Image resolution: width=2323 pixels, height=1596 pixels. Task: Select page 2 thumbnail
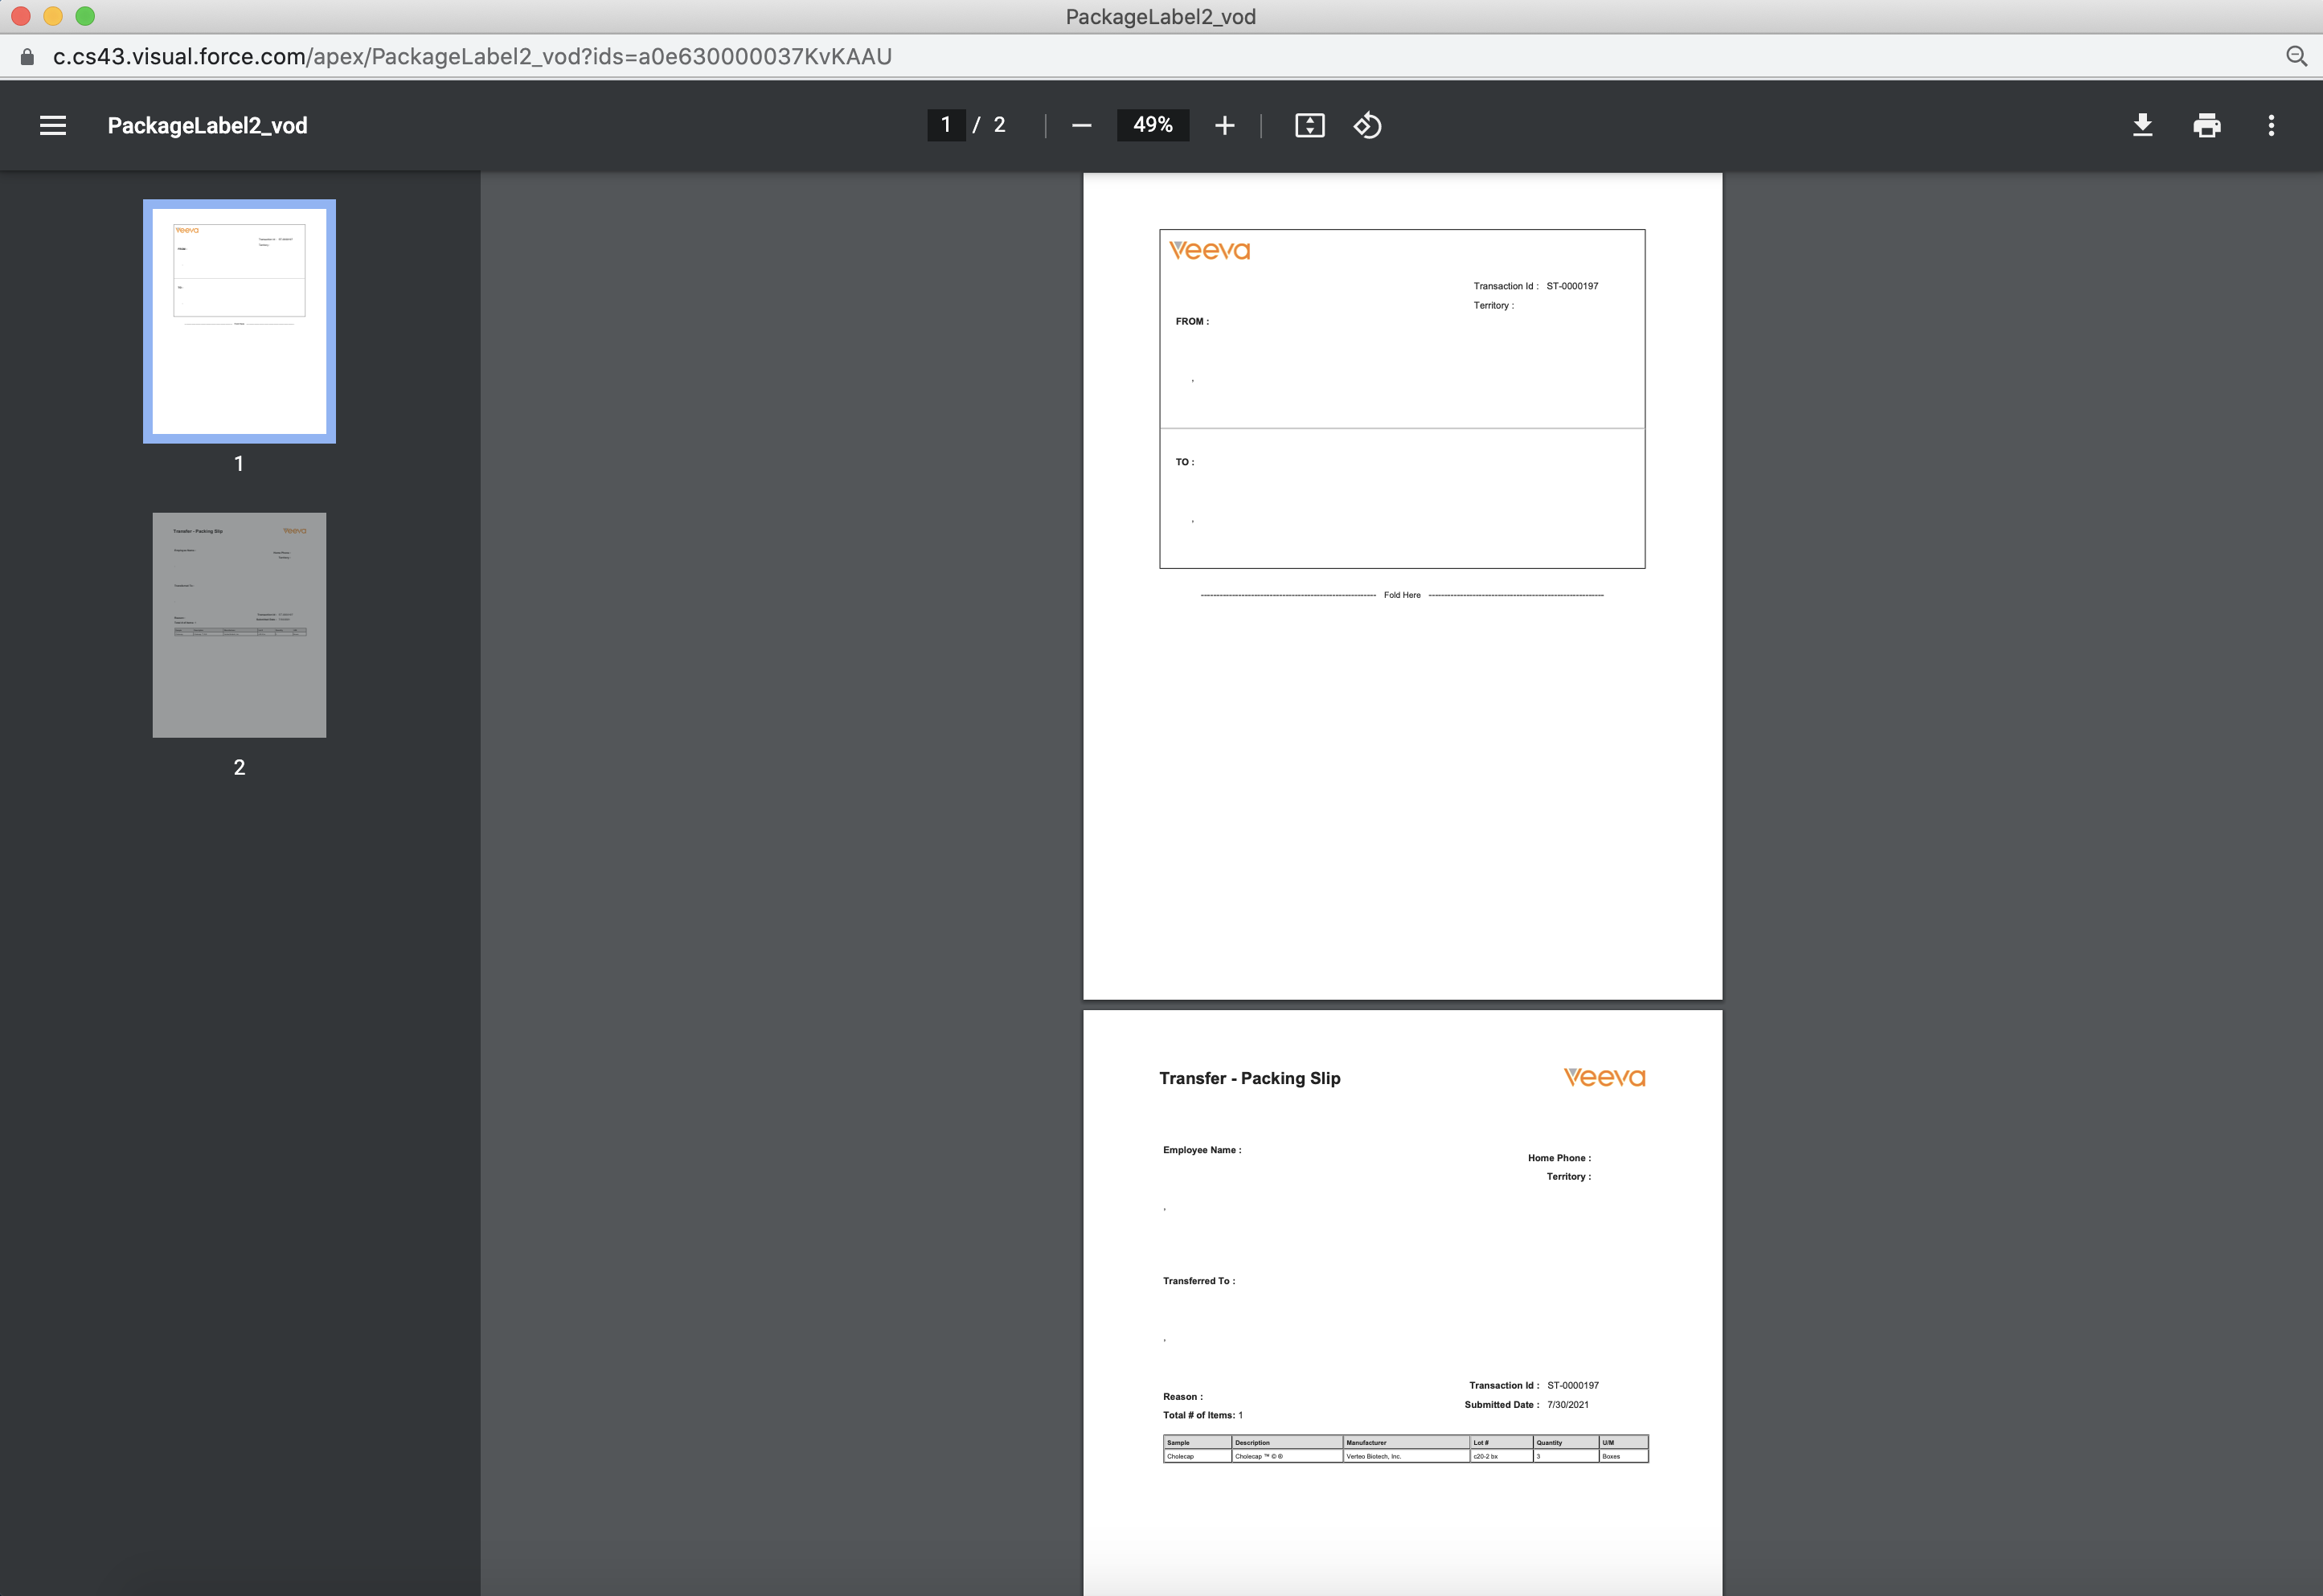click(239, 625)
